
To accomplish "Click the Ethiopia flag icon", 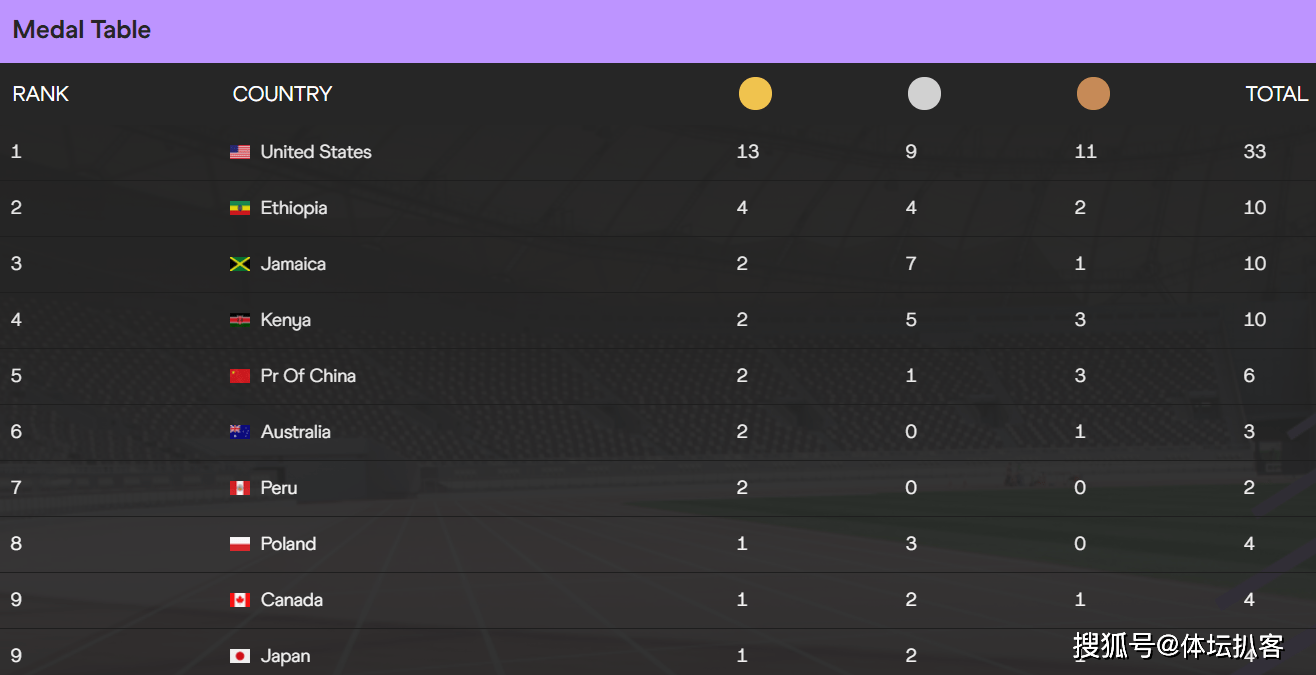I will [240, 208].
